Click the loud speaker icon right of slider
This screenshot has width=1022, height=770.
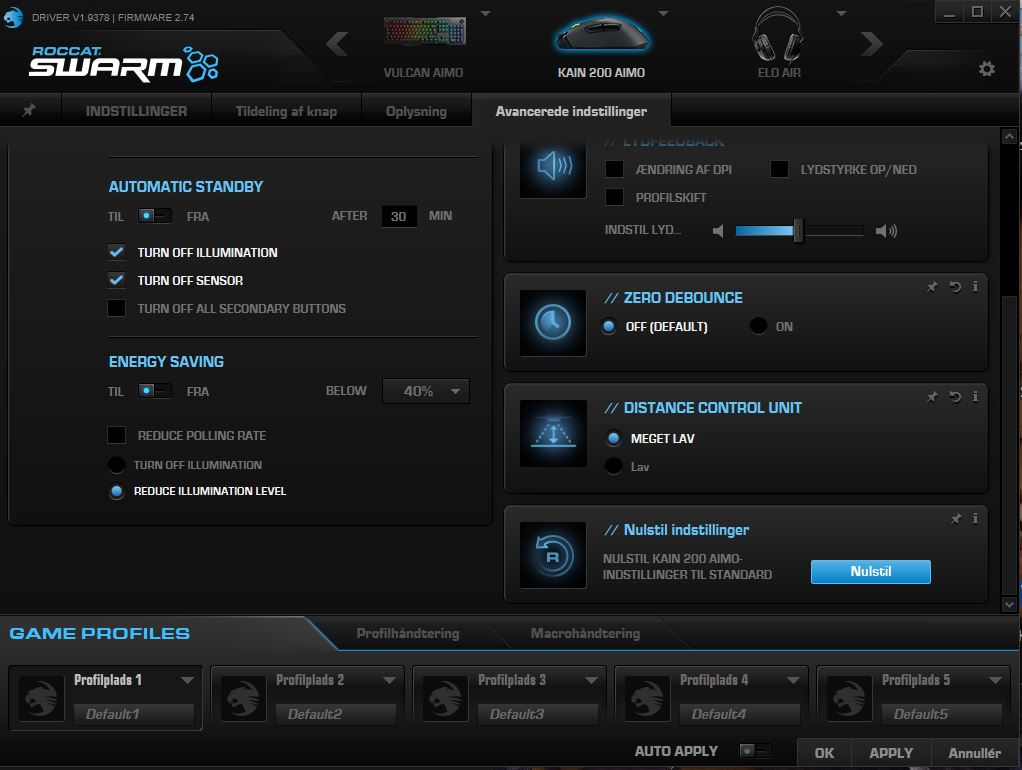[x=886, y=231]
